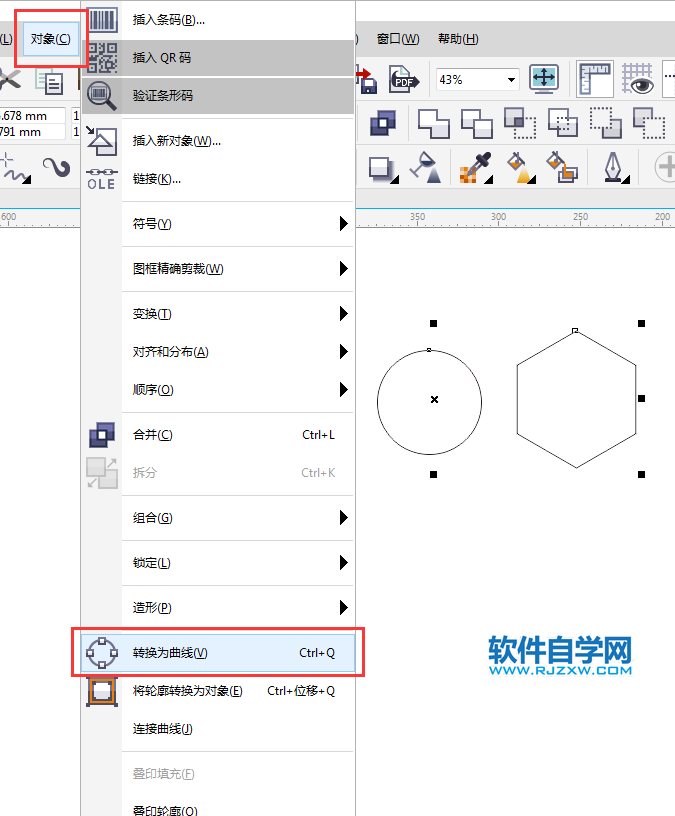Click the full-screen preview icon

click(x=544, y=79)
